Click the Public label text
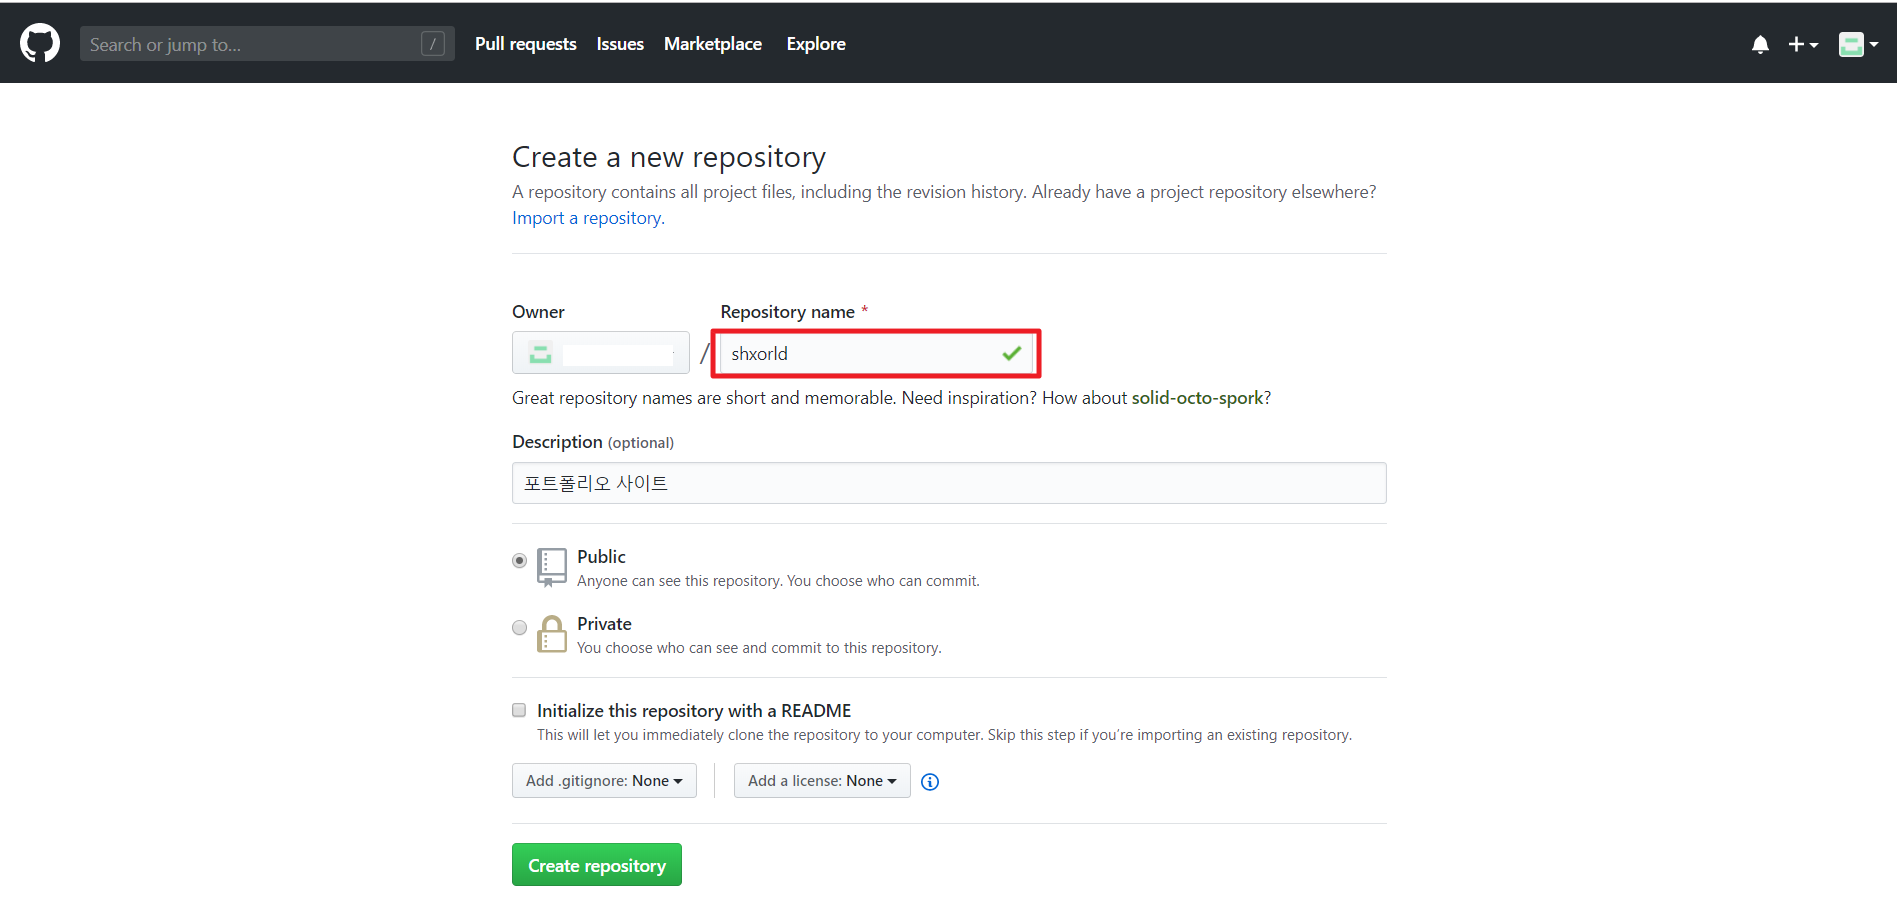 [x=601, y=557]
